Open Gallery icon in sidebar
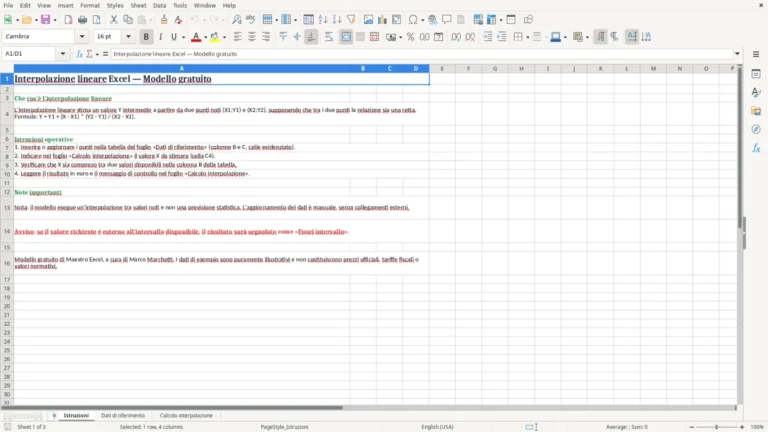Viewport: 768px width, 432px height. point(756,111)
